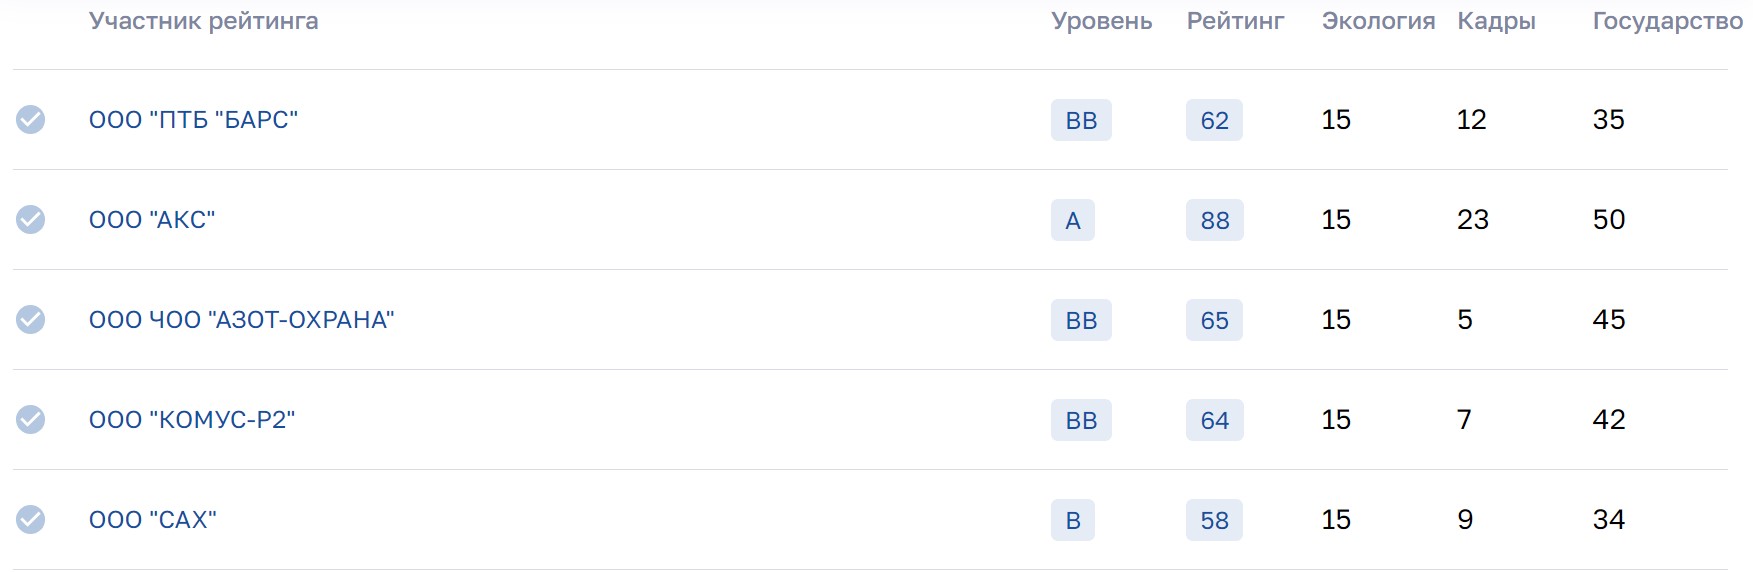Image resolution: width=1753 pixels, height=572 pixels.
Task: Sort table by the Экология column
Action: [x=1378, y=21]
